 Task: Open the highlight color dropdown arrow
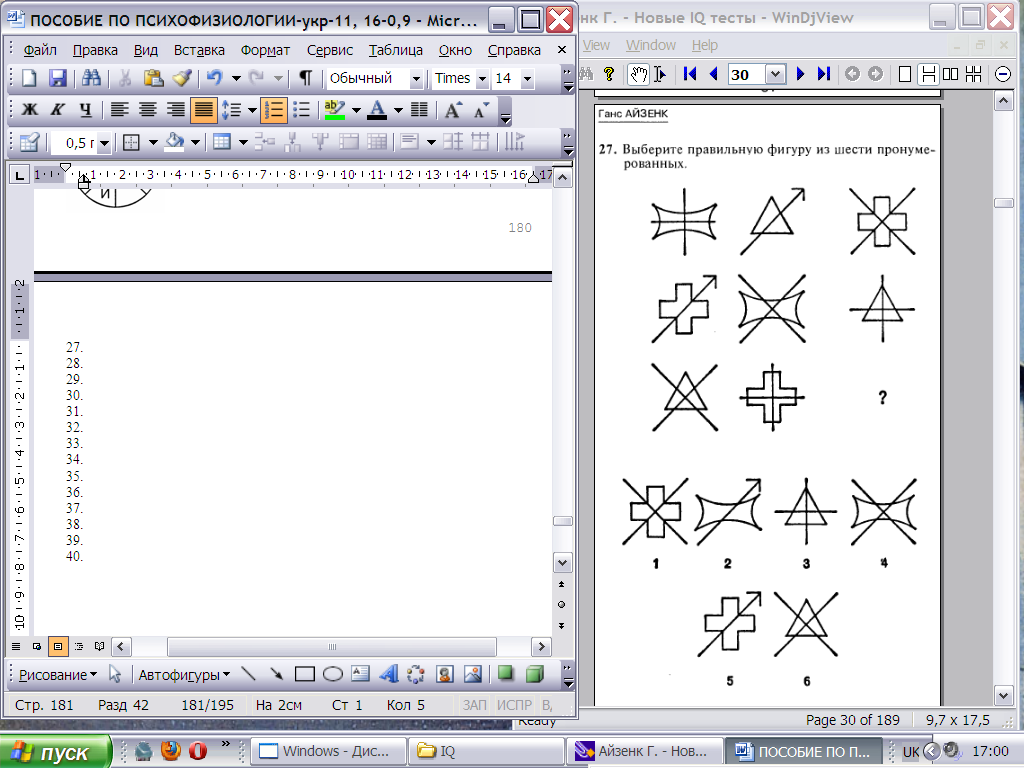(x=356, y=110)
